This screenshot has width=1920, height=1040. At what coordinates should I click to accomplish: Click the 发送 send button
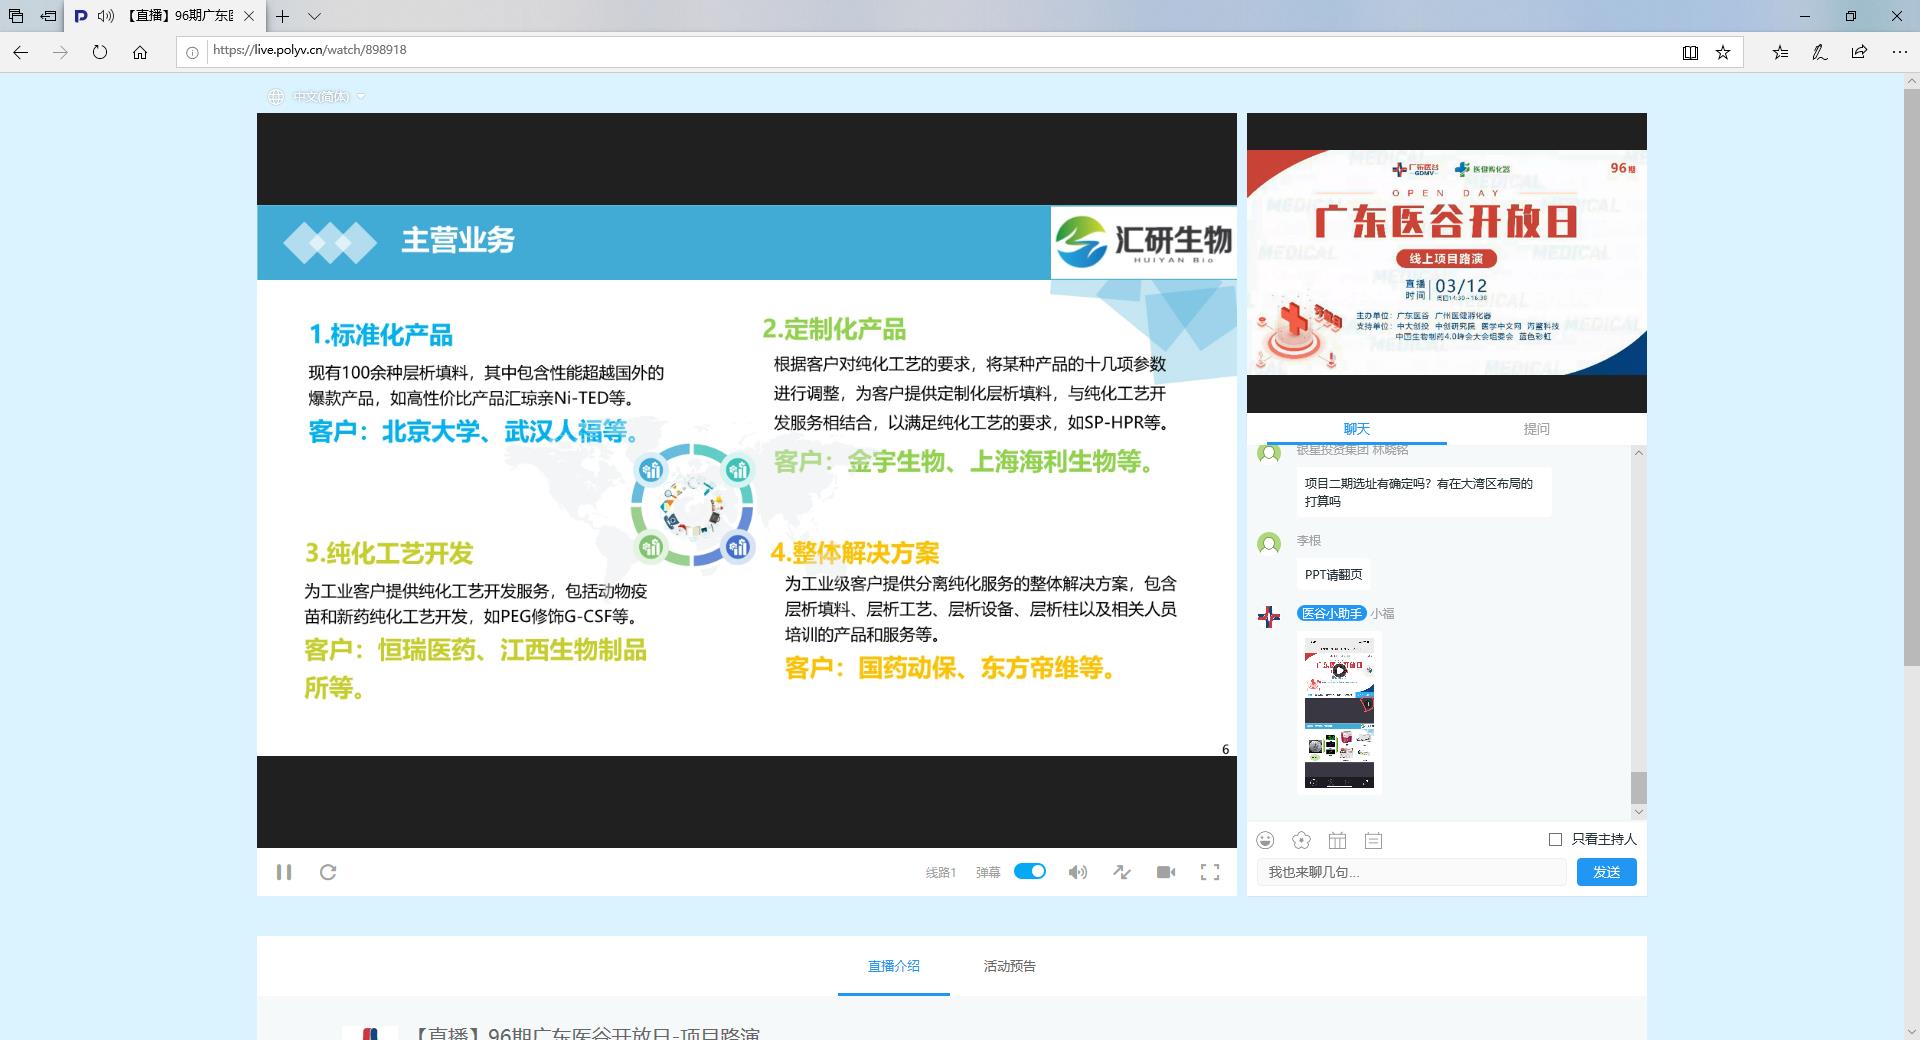[x=1606, y=872]
